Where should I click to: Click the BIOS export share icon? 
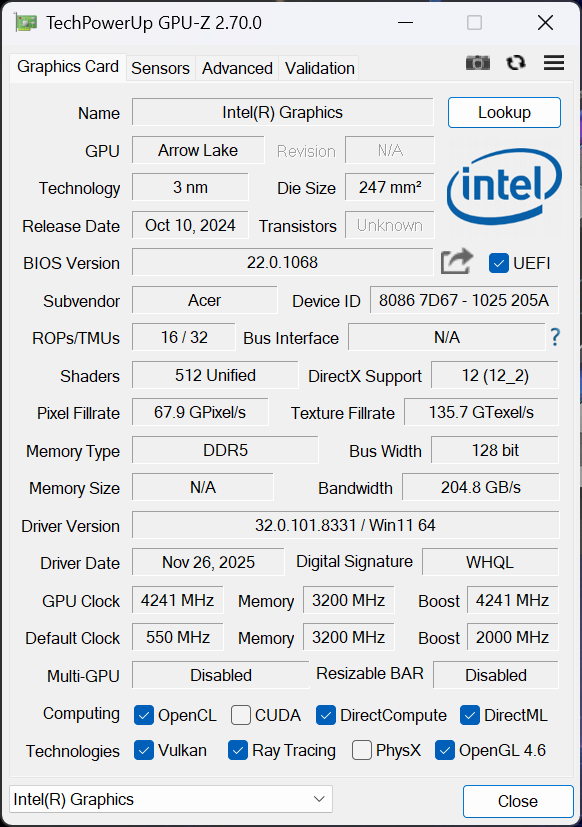coord(457,261)
